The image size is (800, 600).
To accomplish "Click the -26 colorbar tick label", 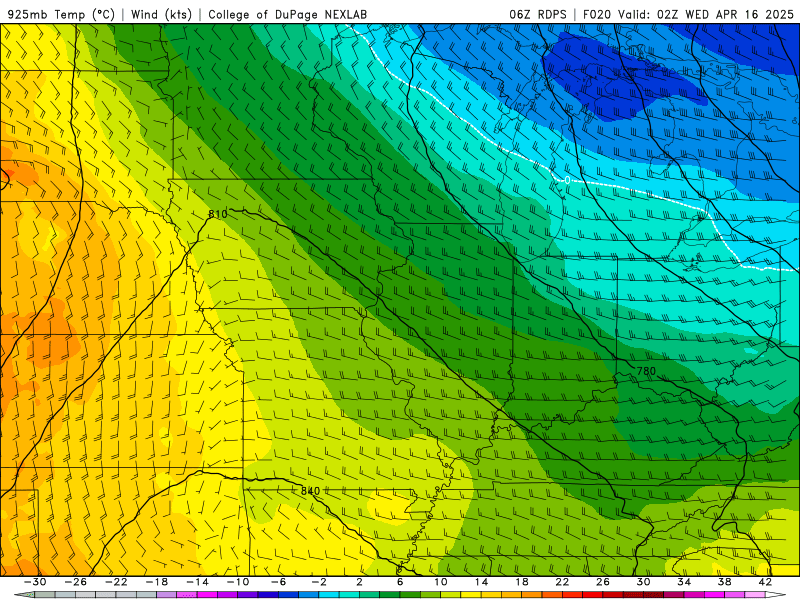I will pos(76,582).
